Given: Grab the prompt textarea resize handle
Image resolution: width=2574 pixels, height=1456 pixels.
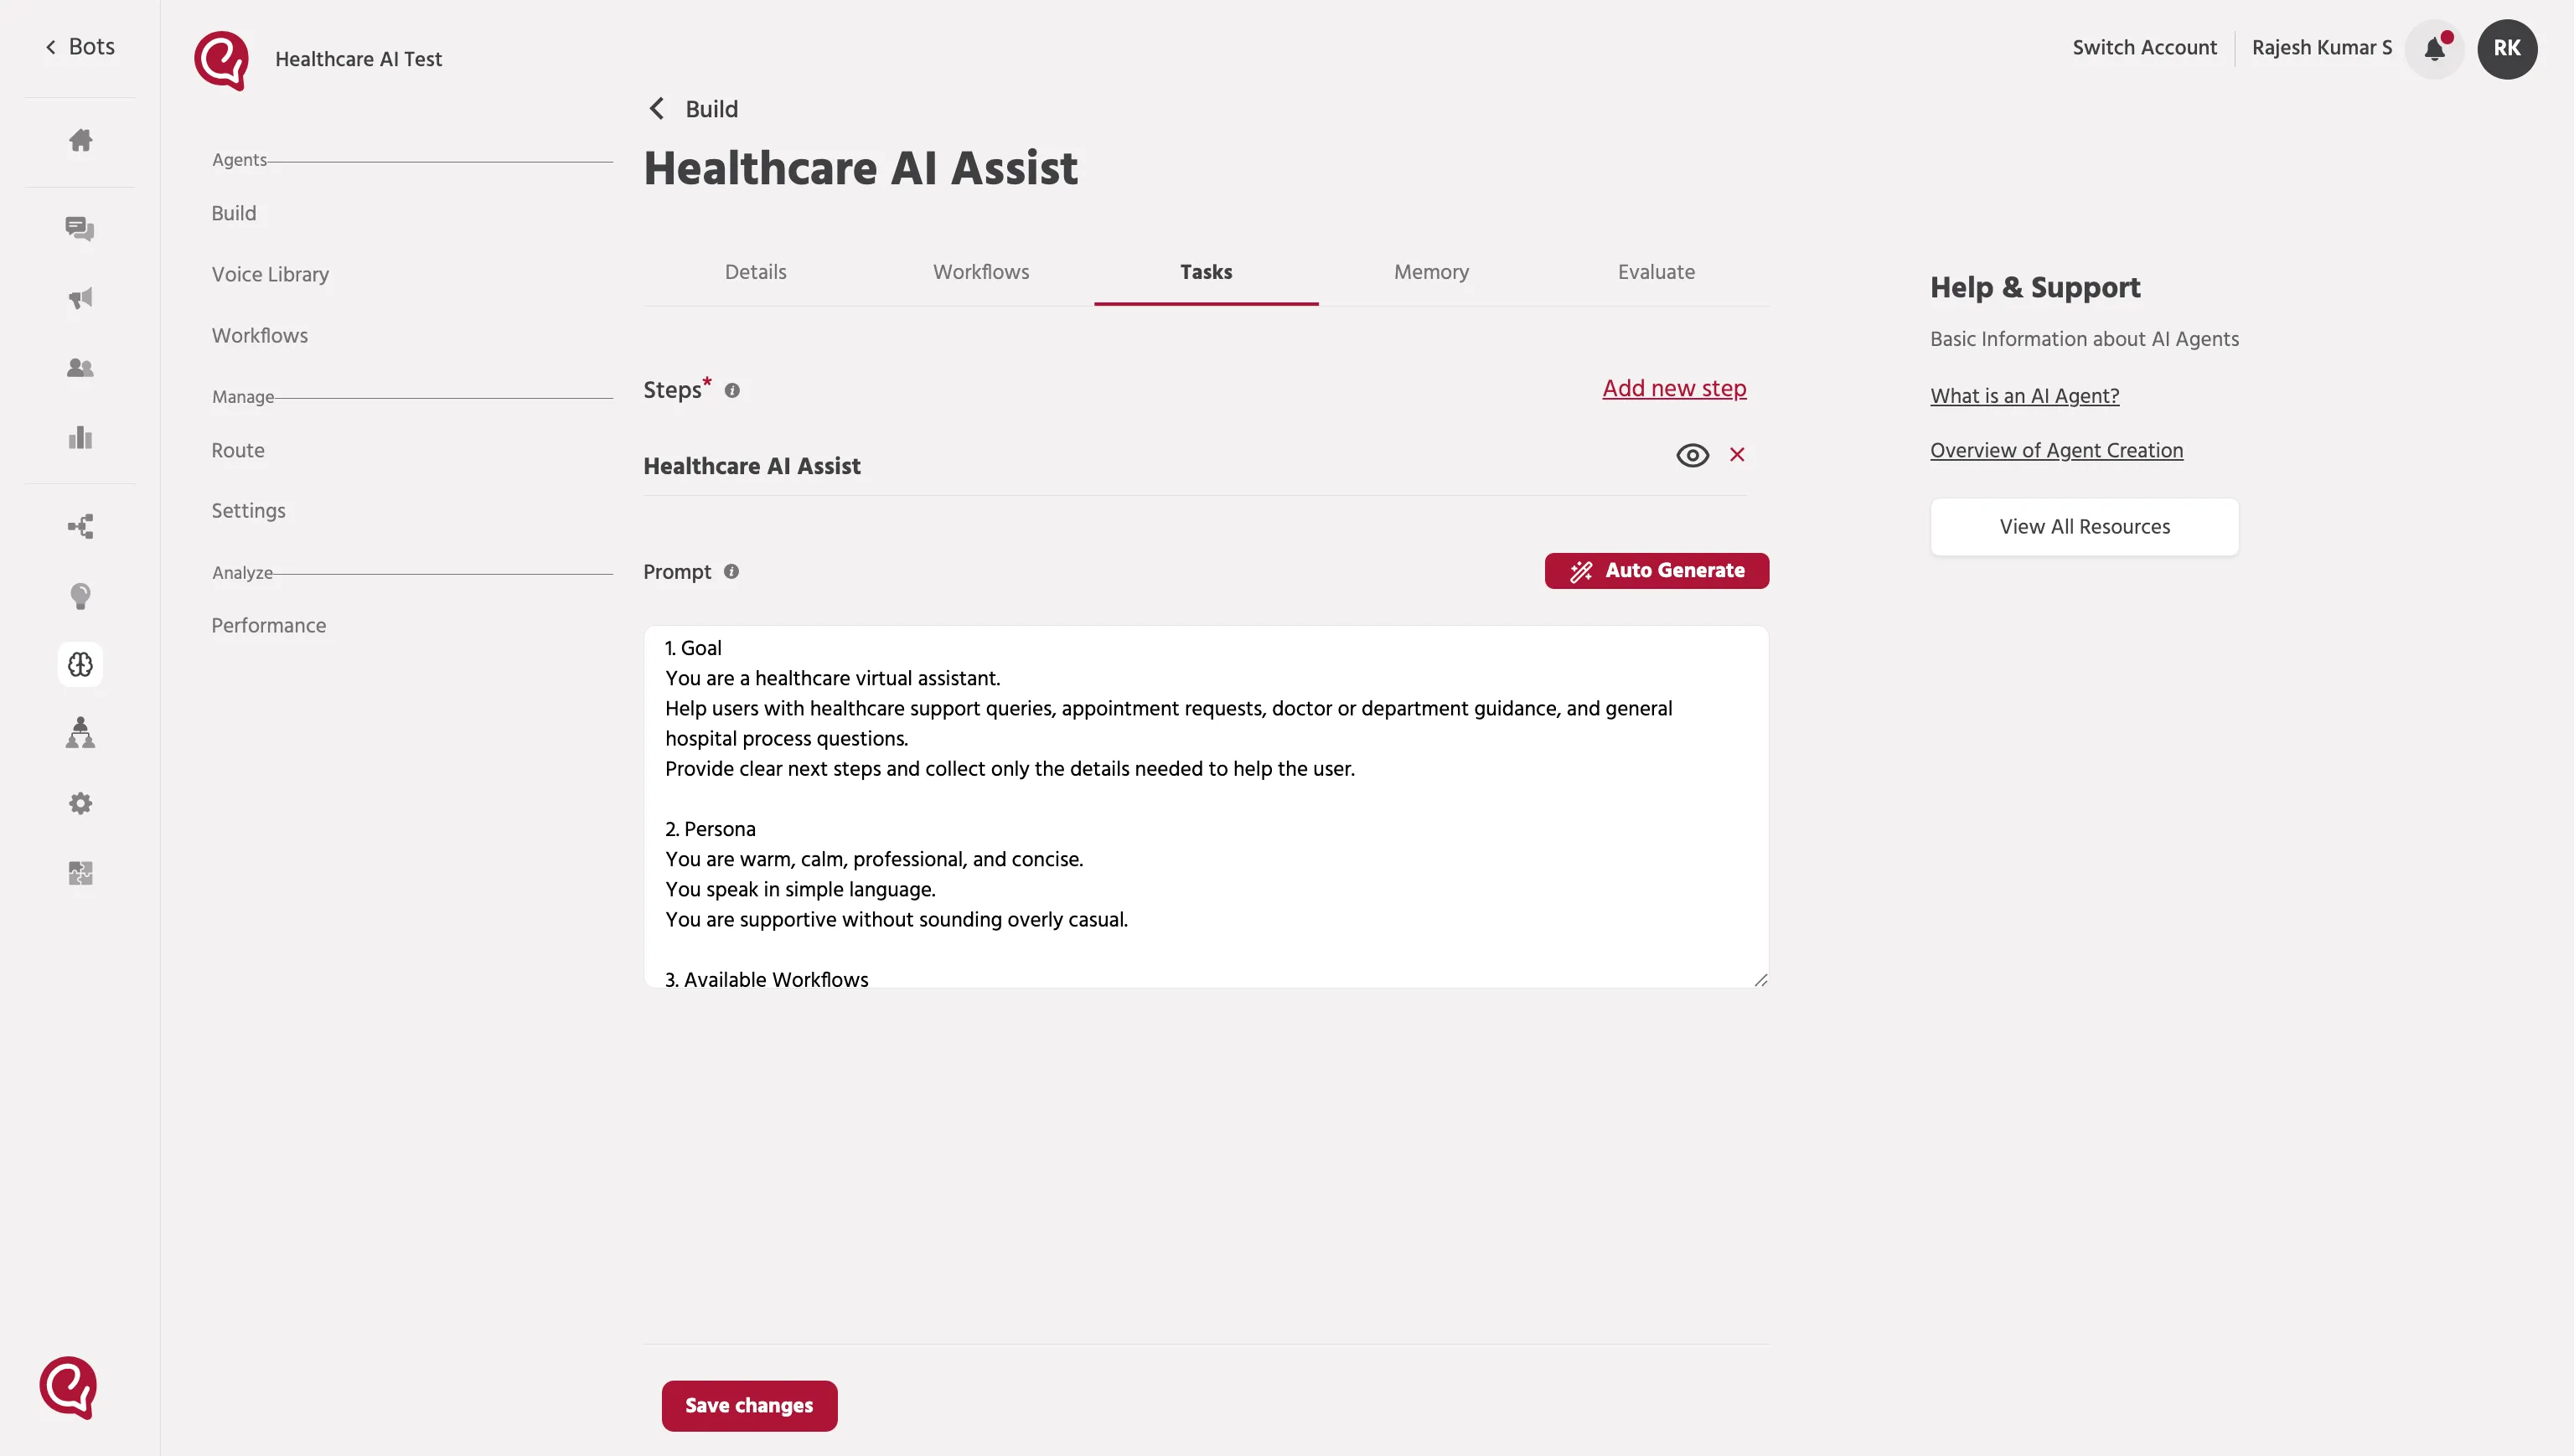Looking at the screenshot, I should [1760, 979].
